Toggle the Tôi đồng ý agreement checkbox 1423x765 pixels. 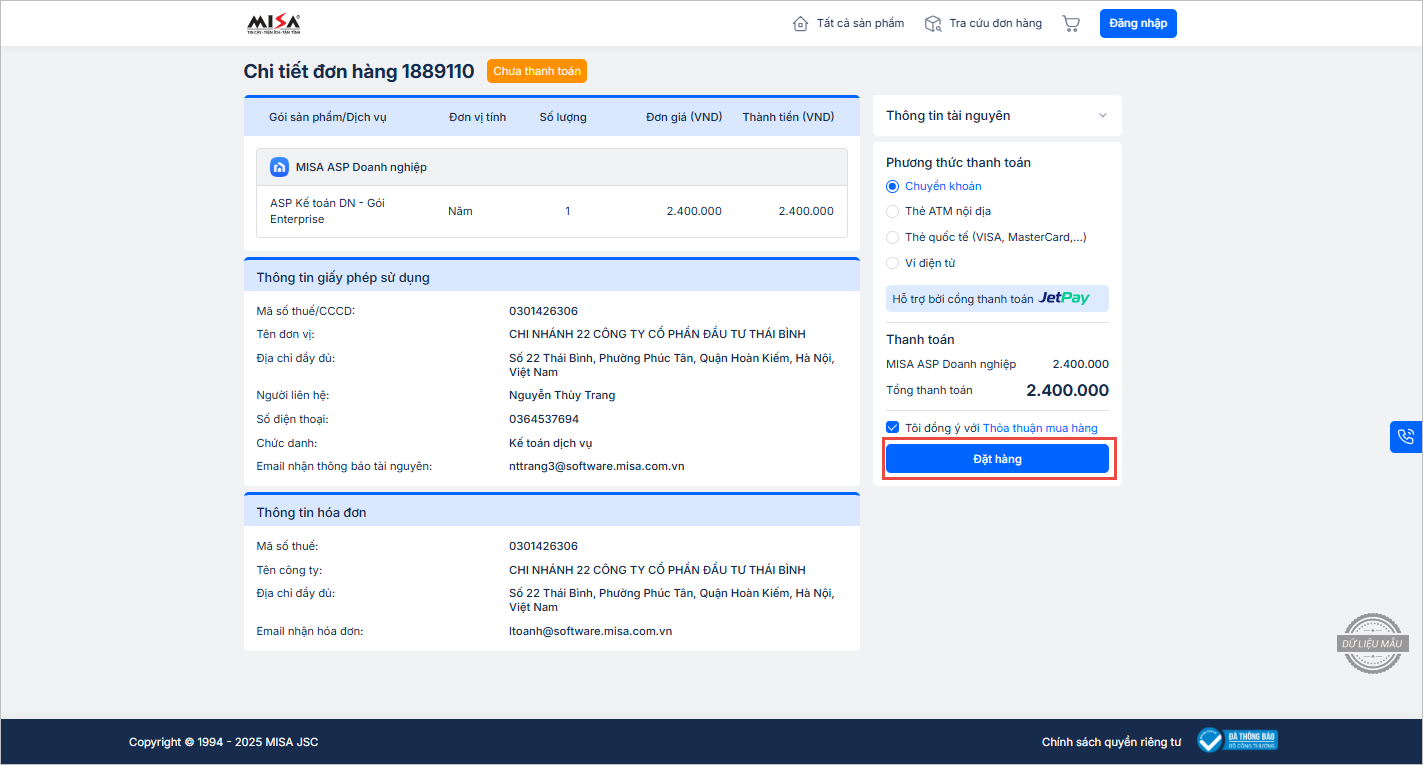pos(893,427)
